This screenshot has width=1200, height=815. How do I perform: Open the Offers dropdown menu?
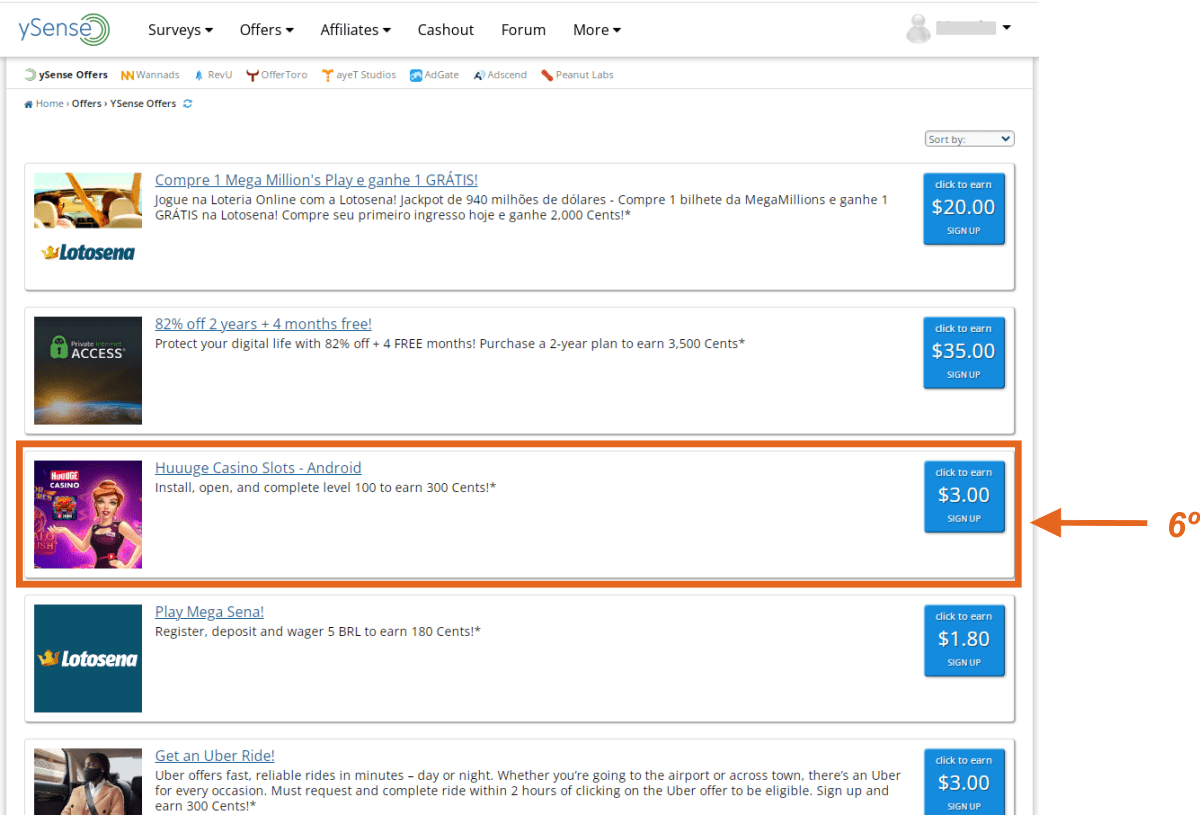[x=266, y=30]
